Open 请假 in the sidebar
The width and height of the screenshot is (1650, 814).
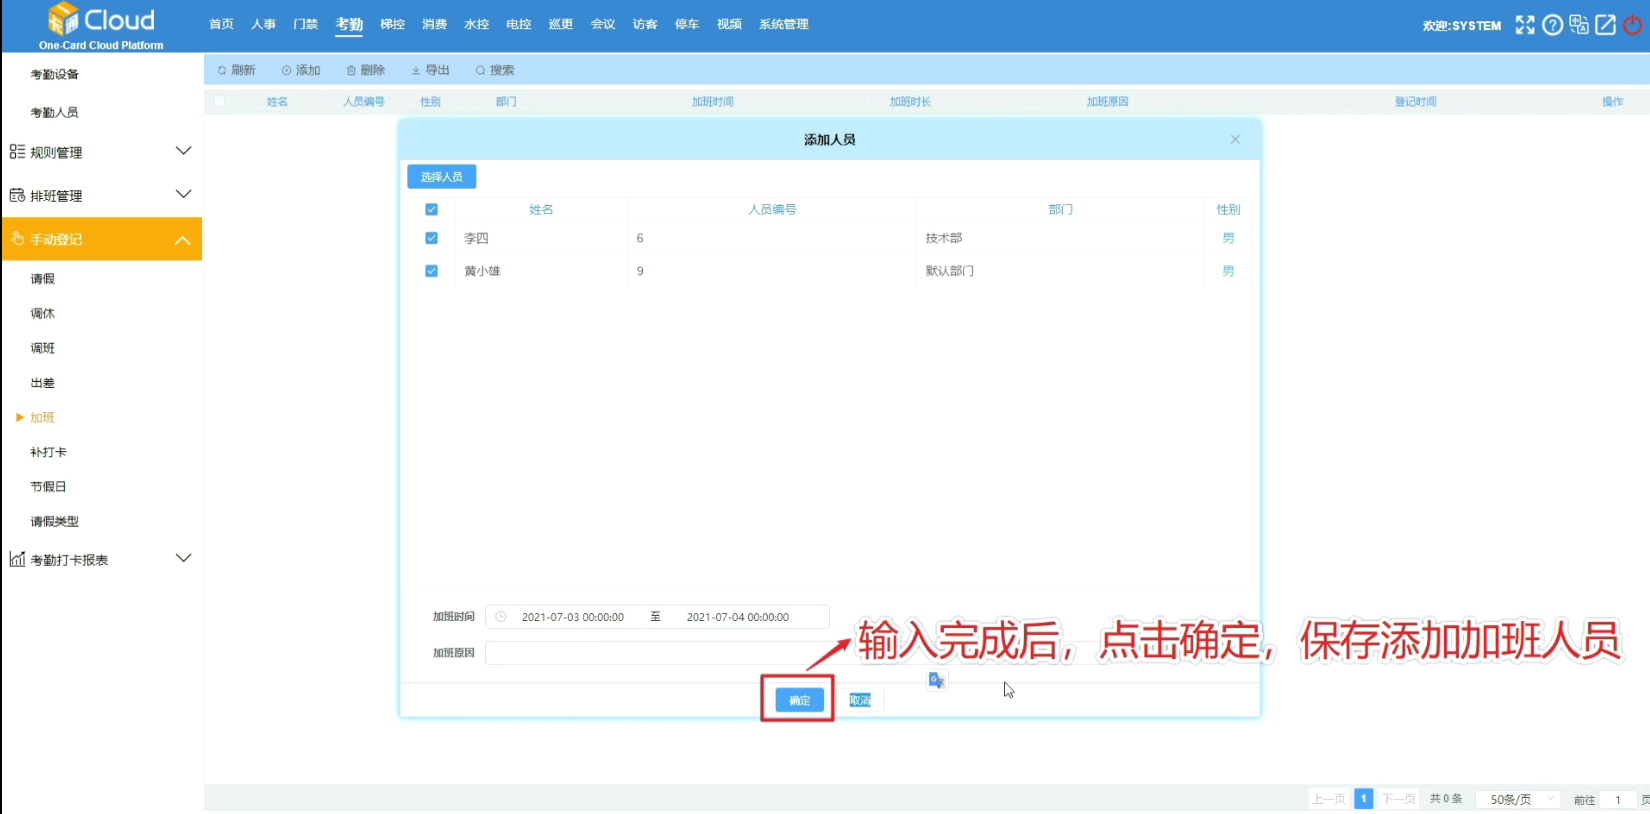point(42,279)
